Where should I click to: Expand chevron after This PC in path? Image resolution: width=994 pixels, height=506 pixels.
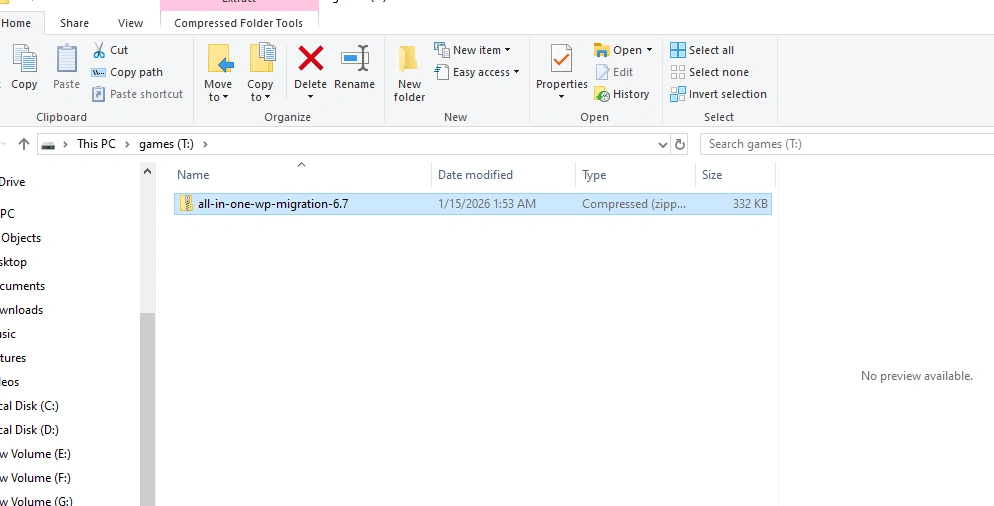click(x=127, y=145)
